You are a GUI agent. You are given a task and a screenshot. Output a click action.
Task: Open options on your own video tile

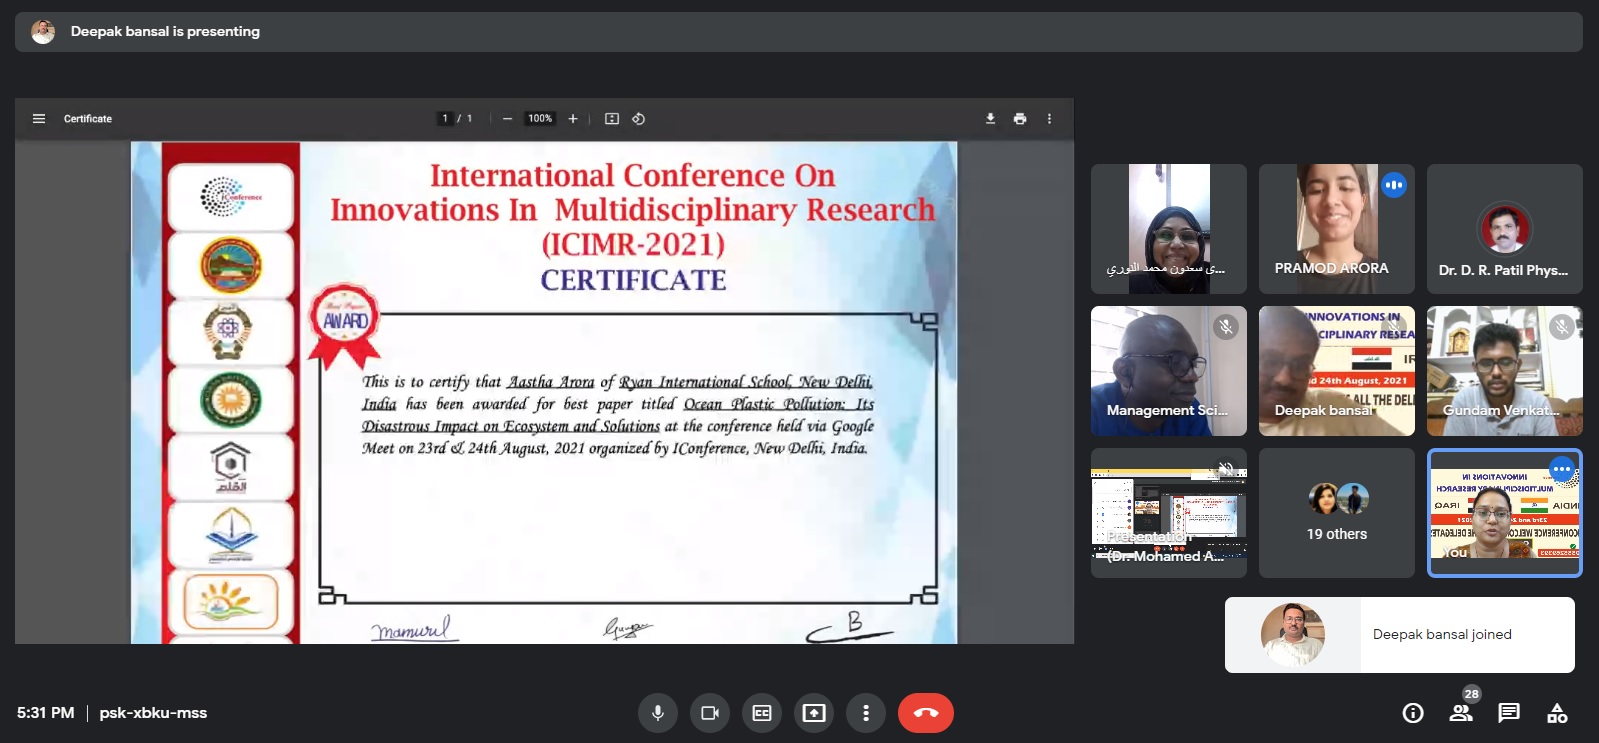click(x=1562, y=469)
